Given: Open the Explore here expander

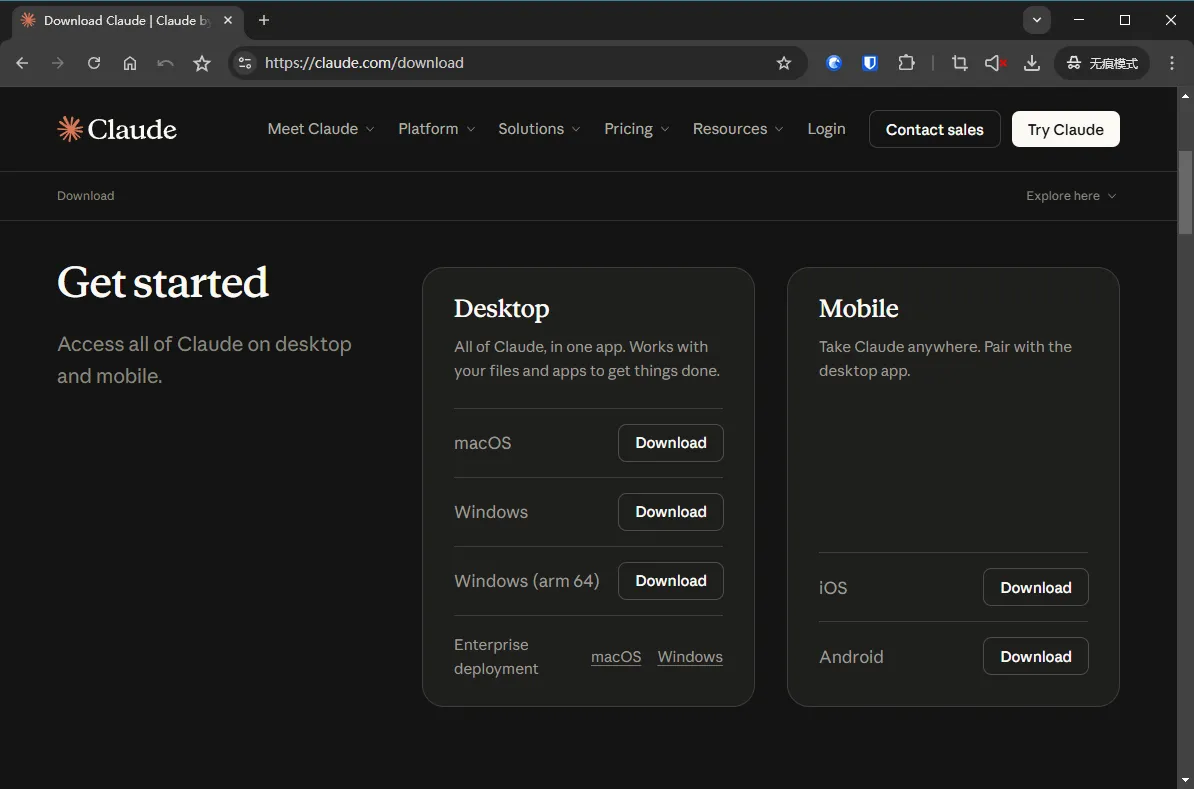Looking at the screenshot, I should (x=1071, y=196).
